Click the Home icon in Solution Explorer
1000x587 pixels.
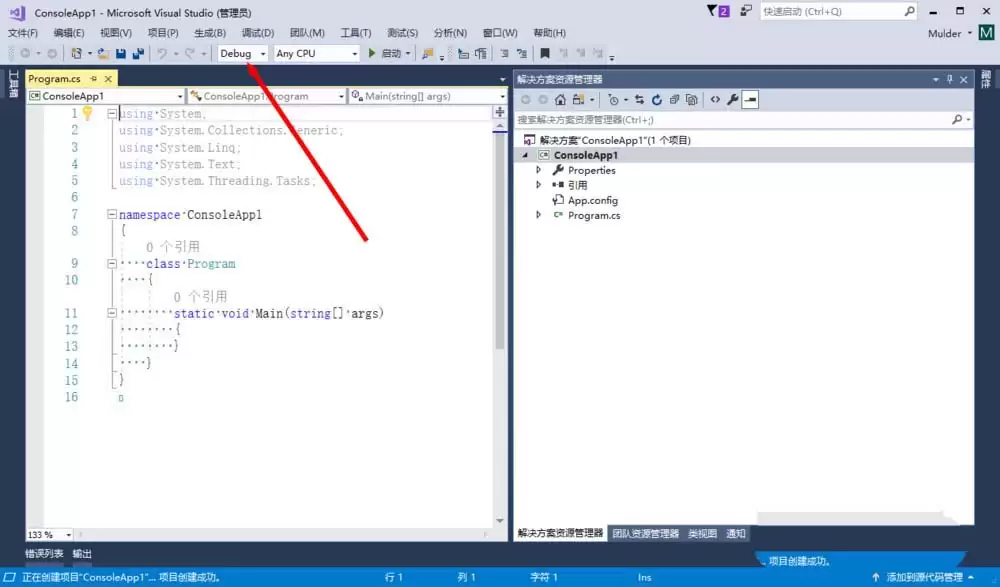(560, 99)
